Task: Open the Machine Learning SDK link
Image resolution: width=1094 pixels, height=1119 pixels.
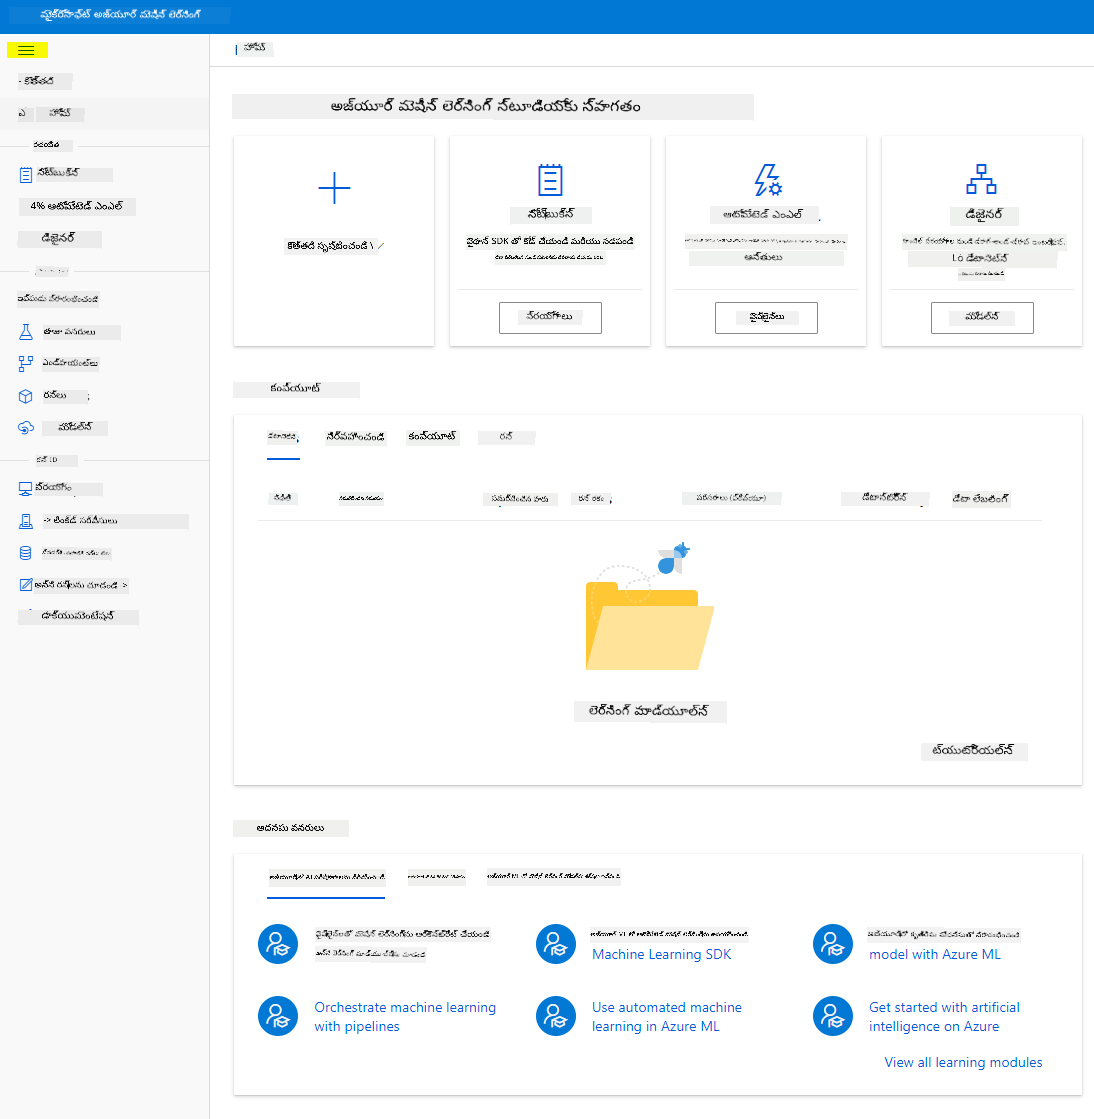Action: 662,954
